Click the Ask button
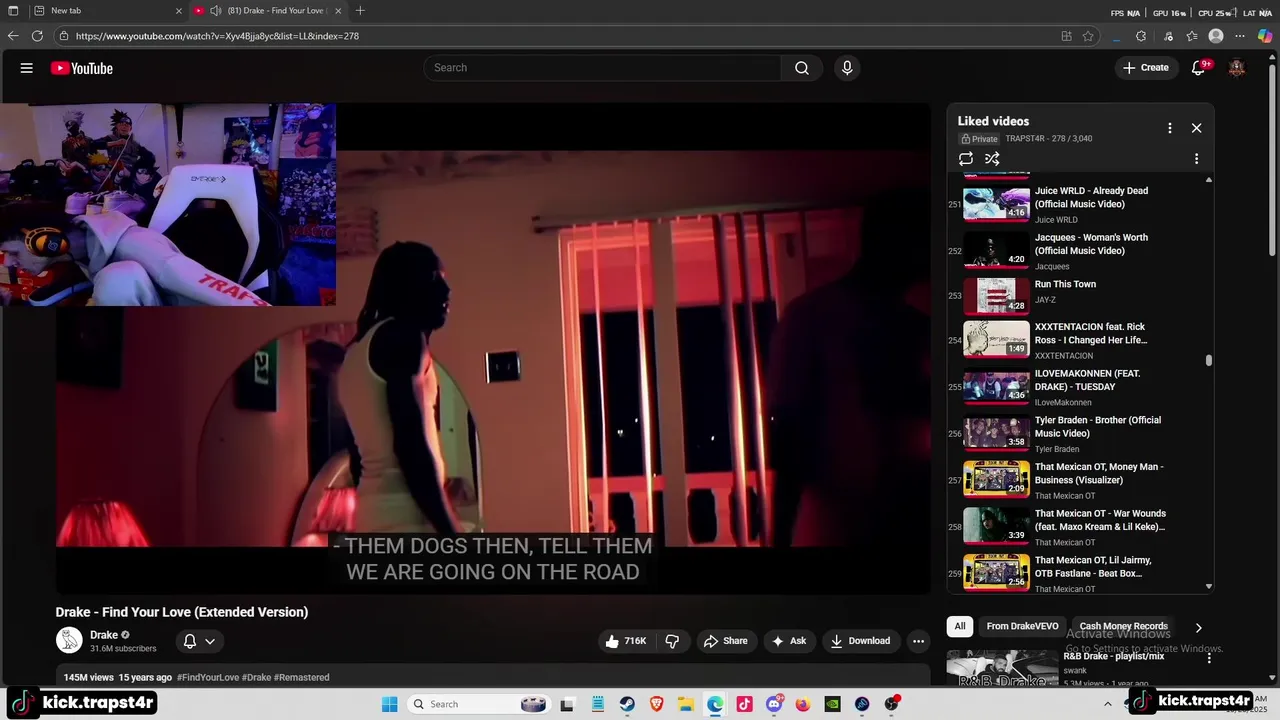 click(x=788, y=641)
